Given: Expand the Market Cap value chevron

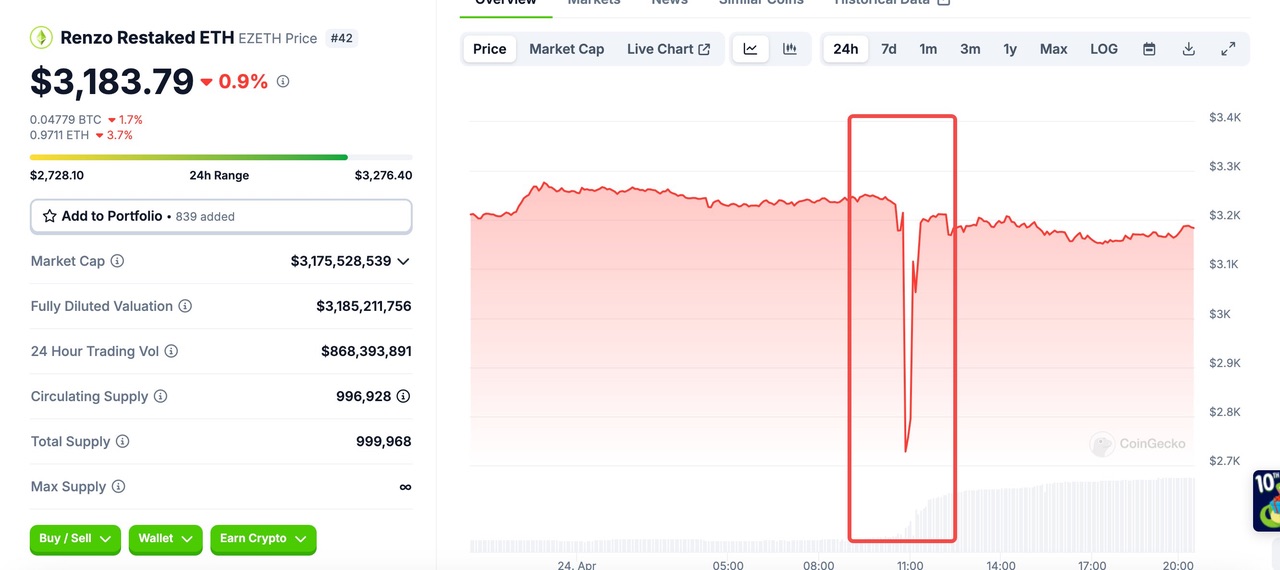Looking at the screenshot, I should click(x=403, y=261).
